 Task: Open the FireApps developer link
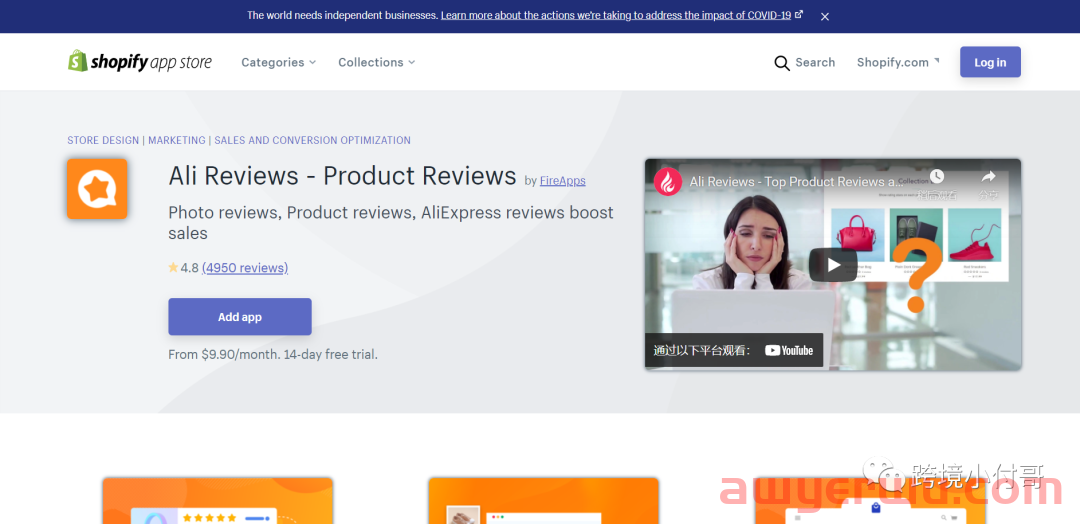tap(563, 181)
